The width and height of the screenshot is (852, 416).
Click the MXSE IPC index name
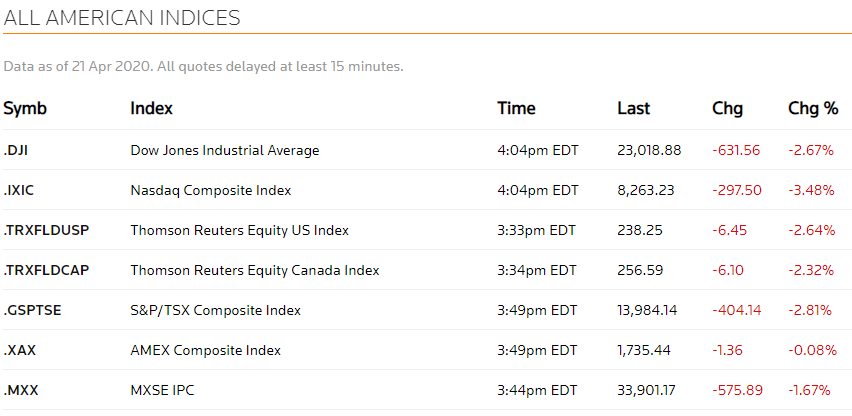pos(162,390)
